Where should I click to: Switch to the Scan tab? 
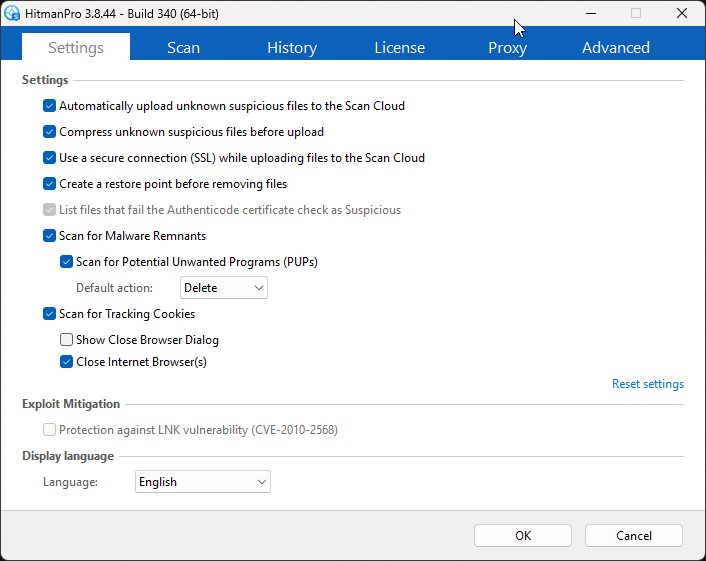(x=183, y=47)
